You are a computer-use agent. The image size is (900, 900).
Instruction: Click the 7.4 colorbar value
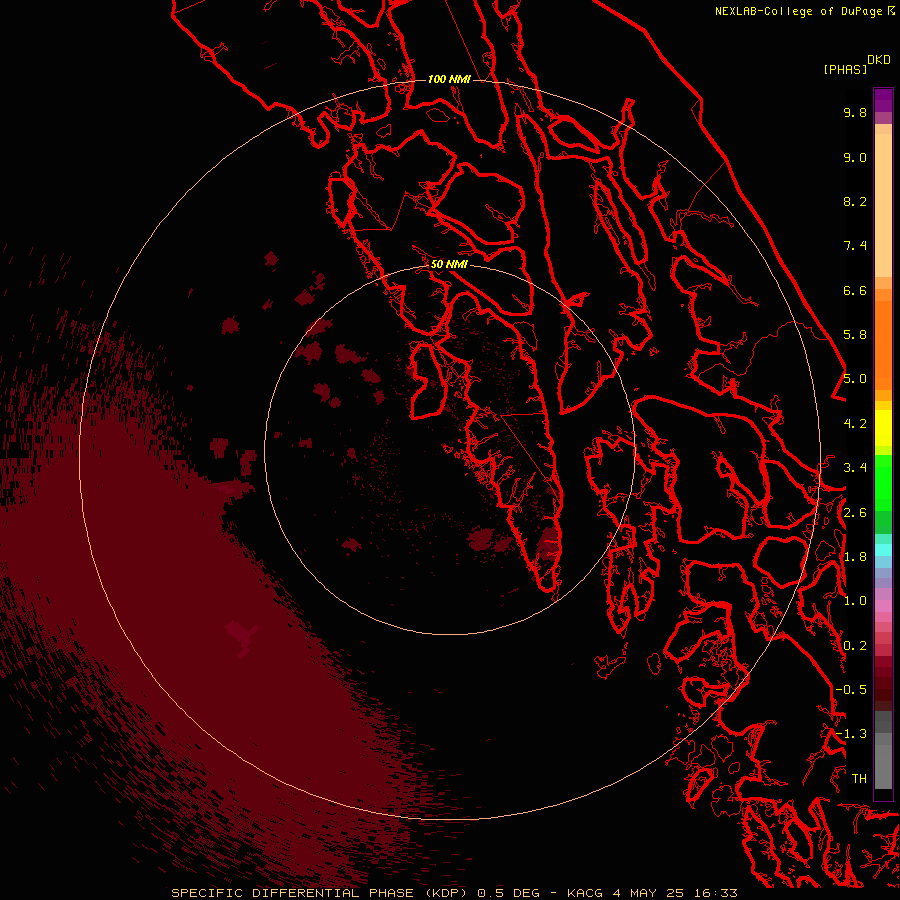[855, 246]
